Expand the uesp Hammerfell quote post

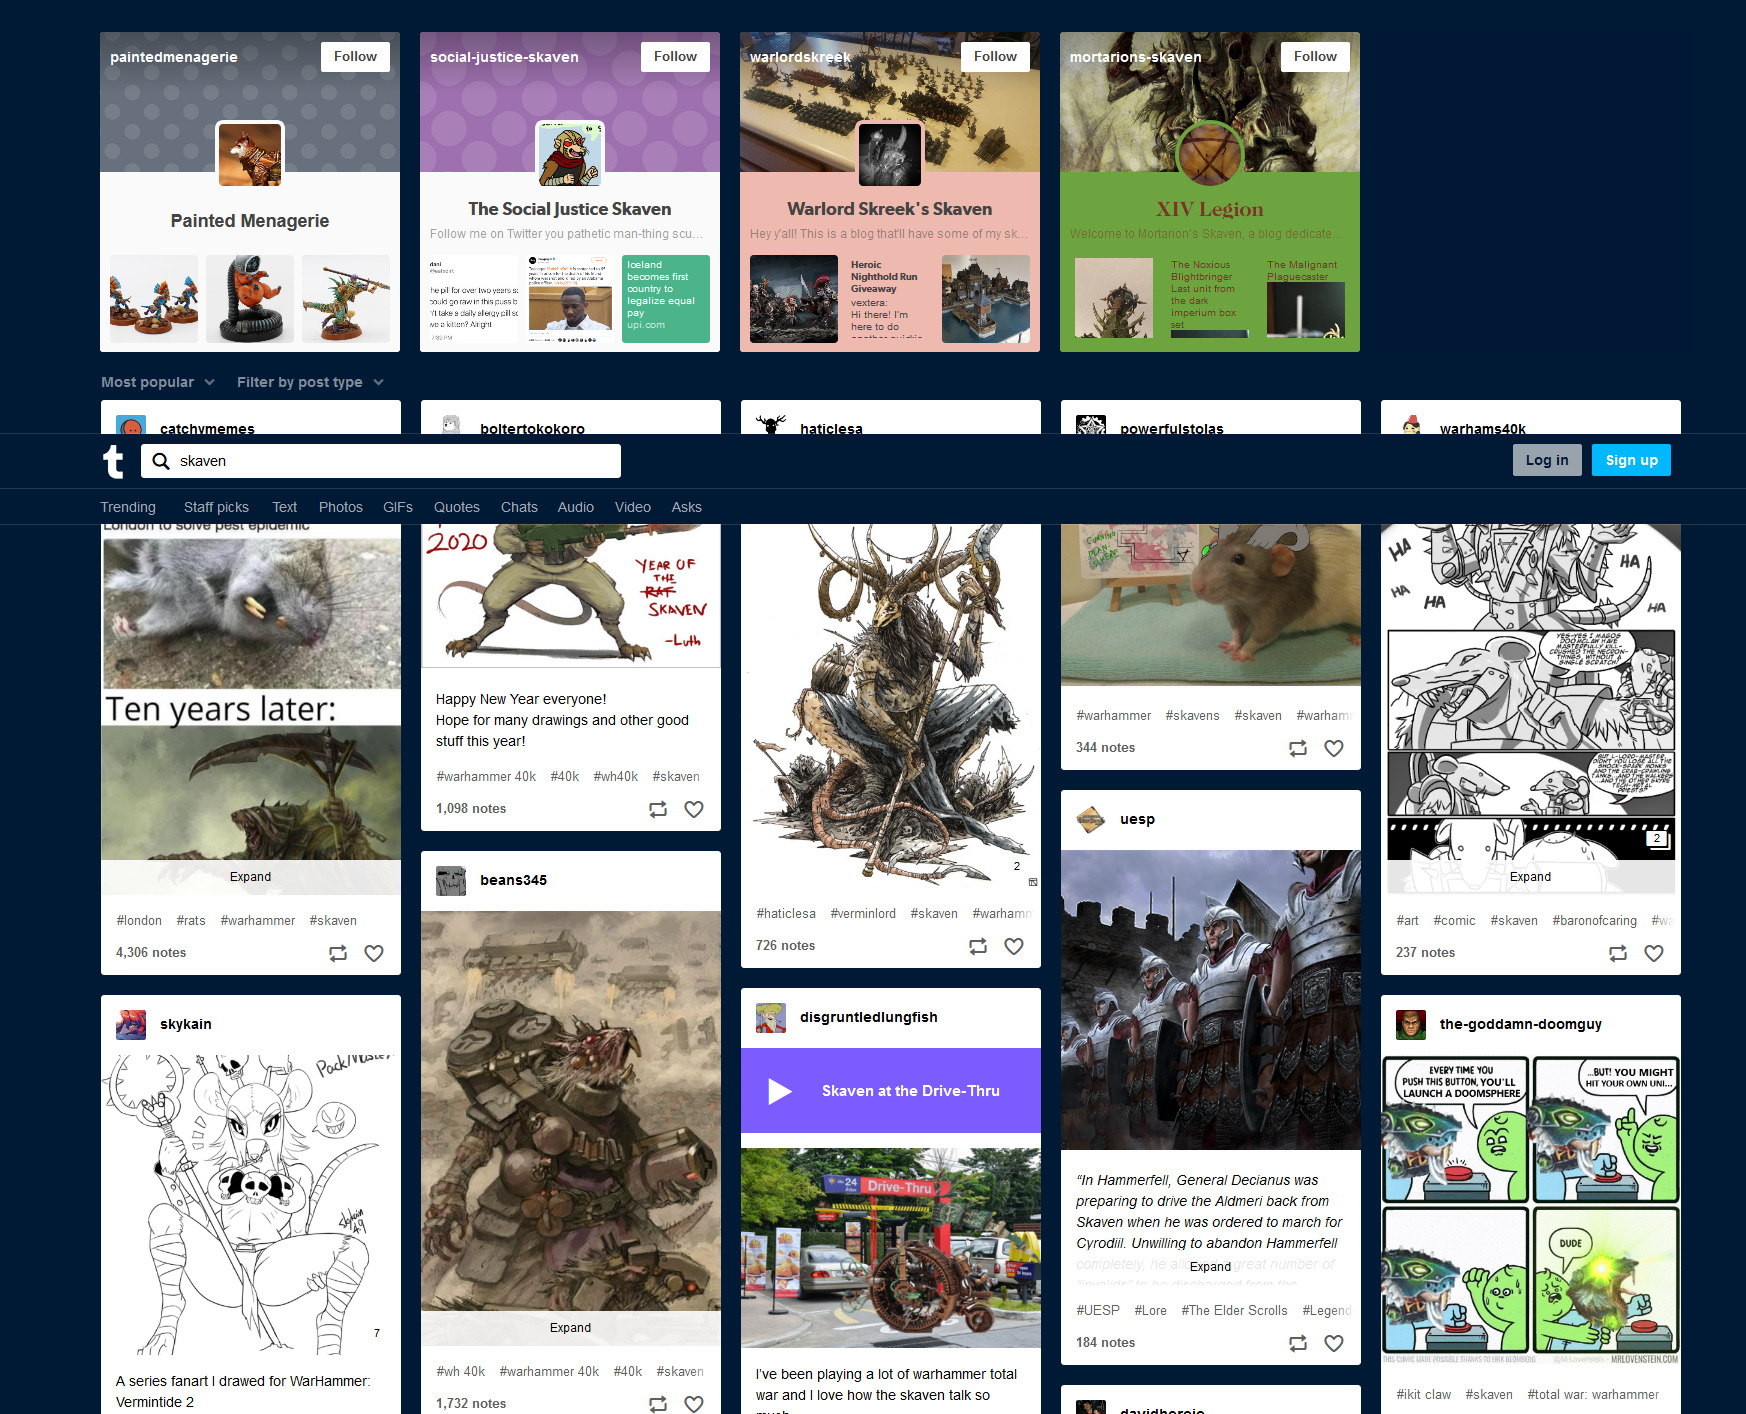tap(1210, 1267)
